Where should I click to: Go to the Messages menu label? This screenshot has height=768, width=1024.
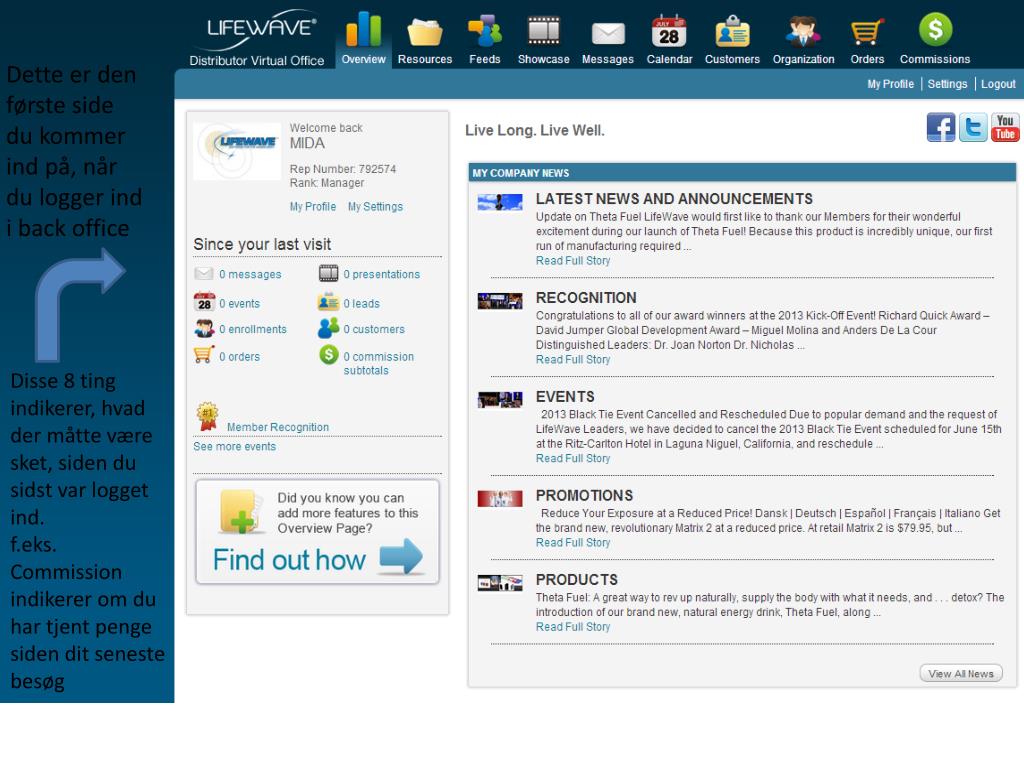[x=608, y=59]
